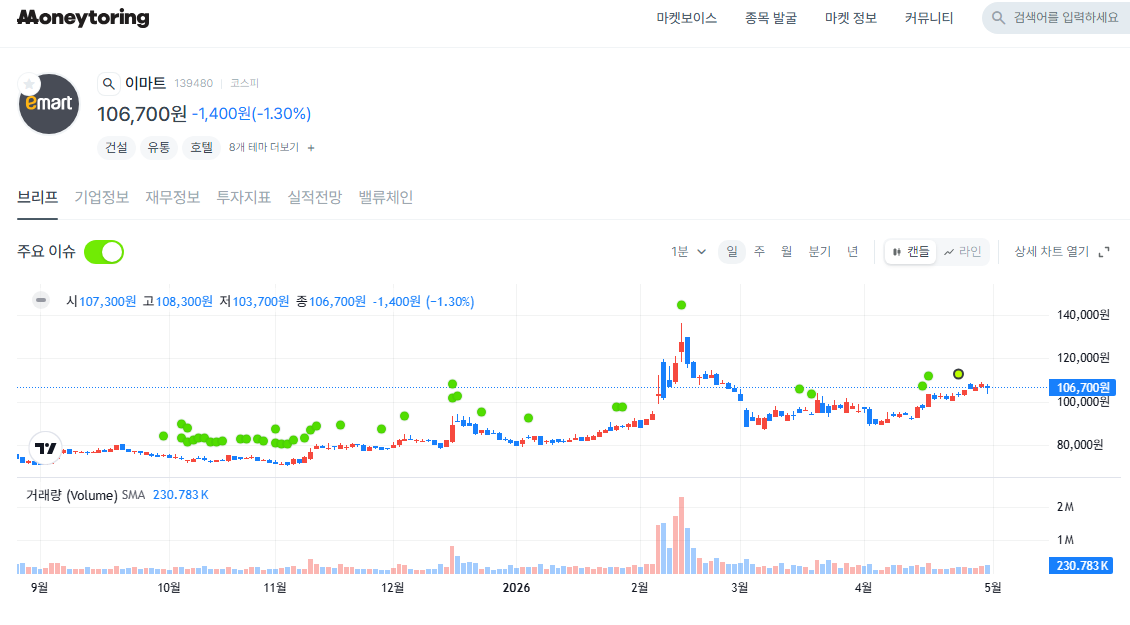Click the search icon next to 이마트
The width and height of the screenshot is (1130, 625).
pyautogui.click(x=108, y=84)
